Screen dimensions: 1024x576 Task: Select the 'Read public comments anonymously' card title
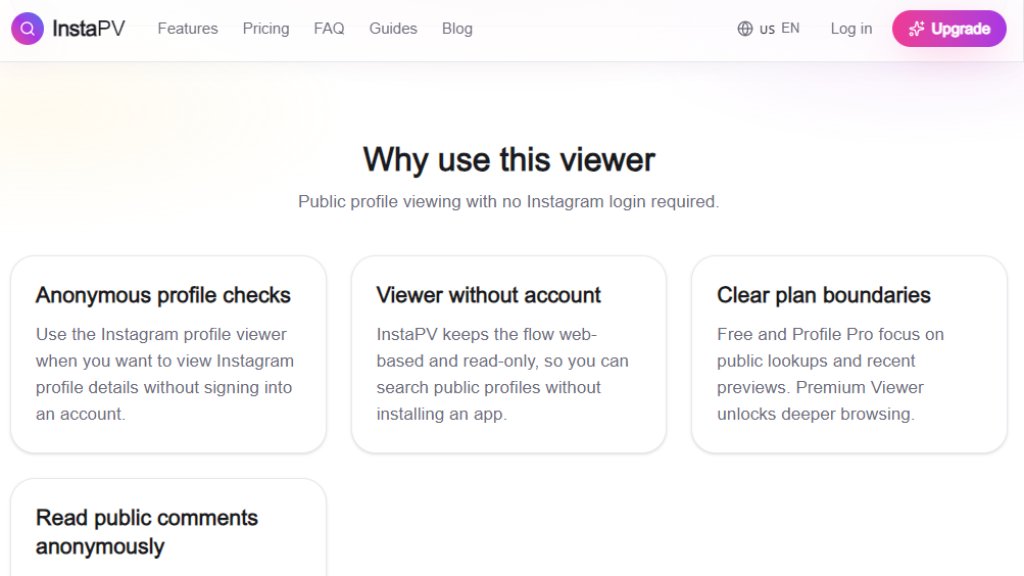coord(147,532)
